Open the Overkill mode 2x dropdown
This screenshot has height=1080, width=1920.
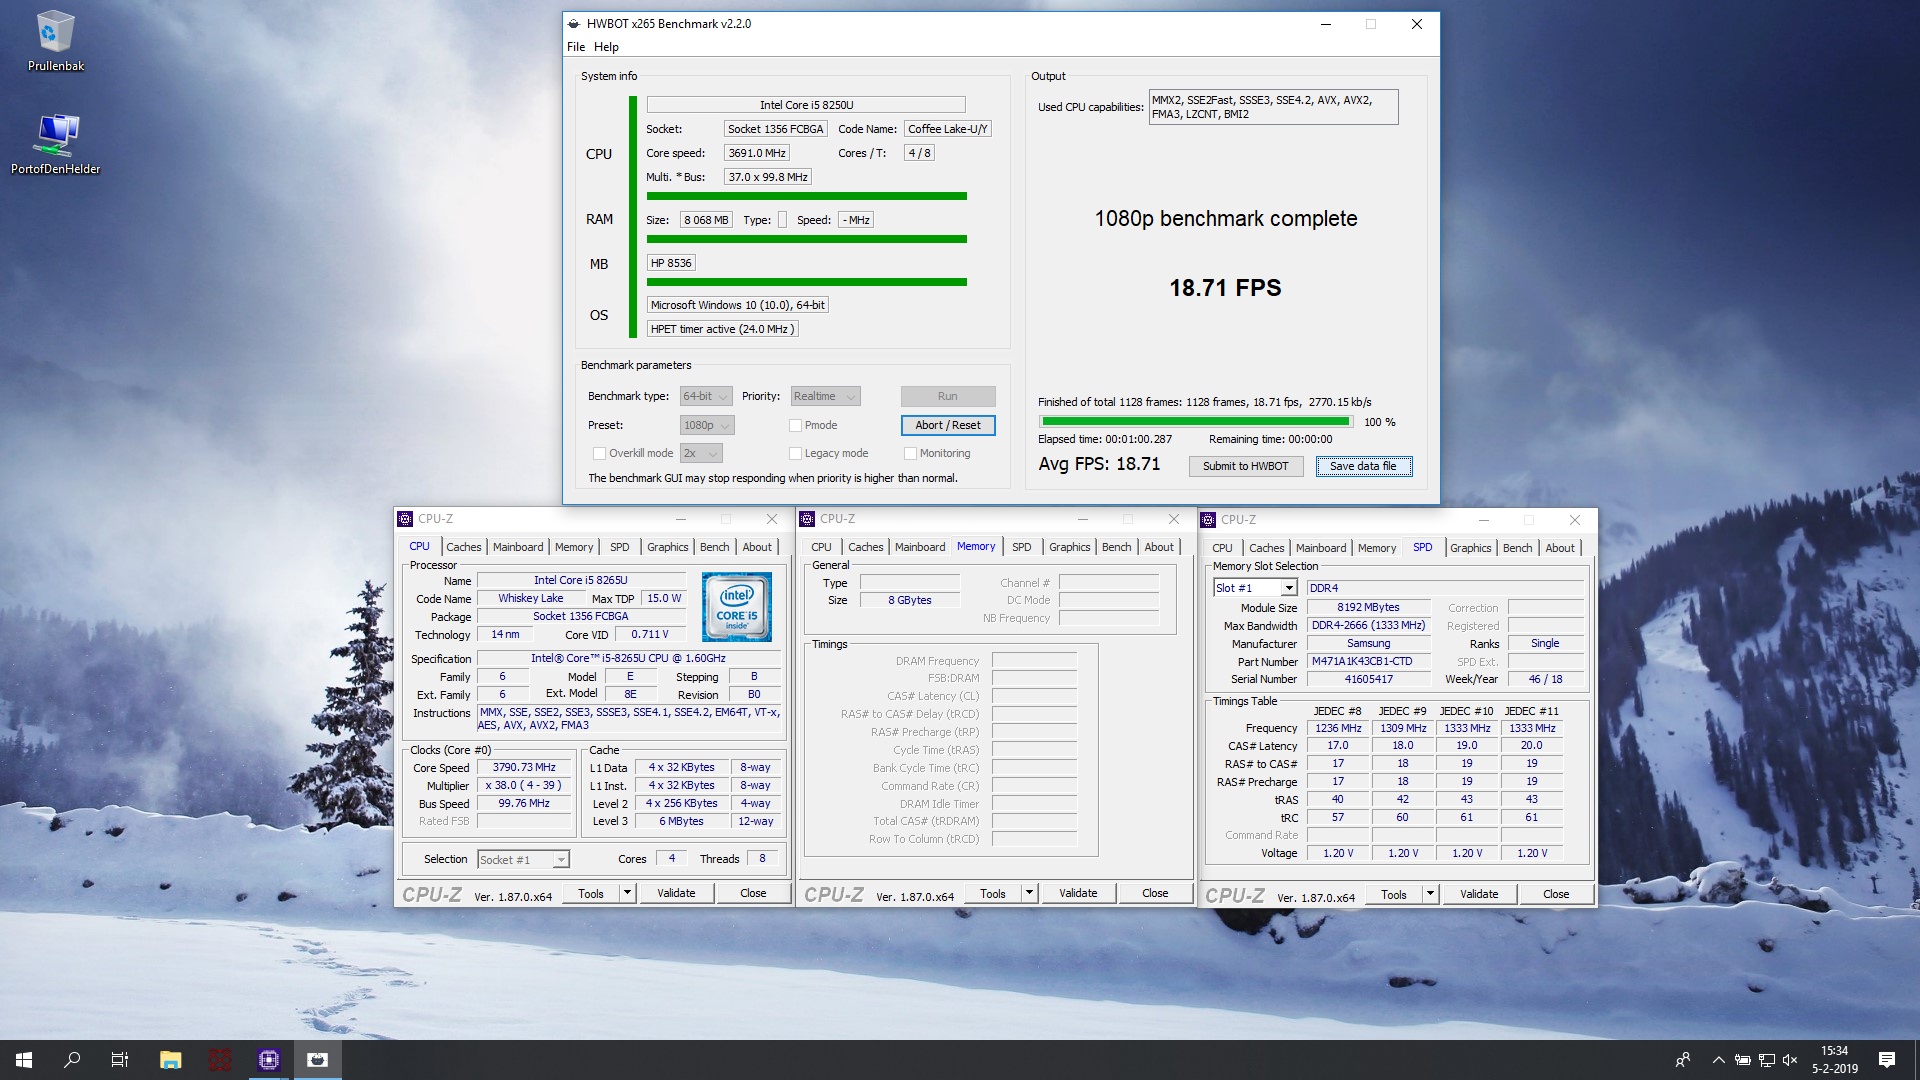point(701,453)
